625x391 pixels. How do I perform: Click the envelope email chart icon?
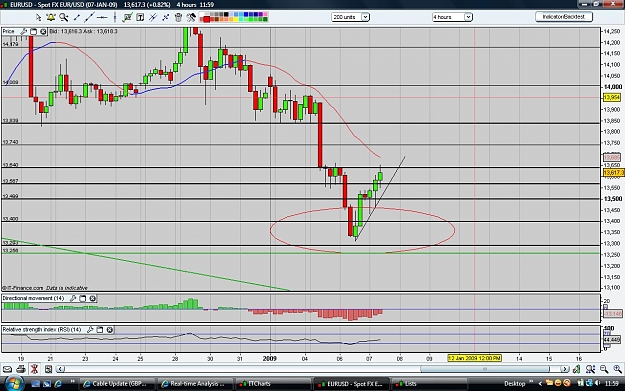click(x=7, y=369)
